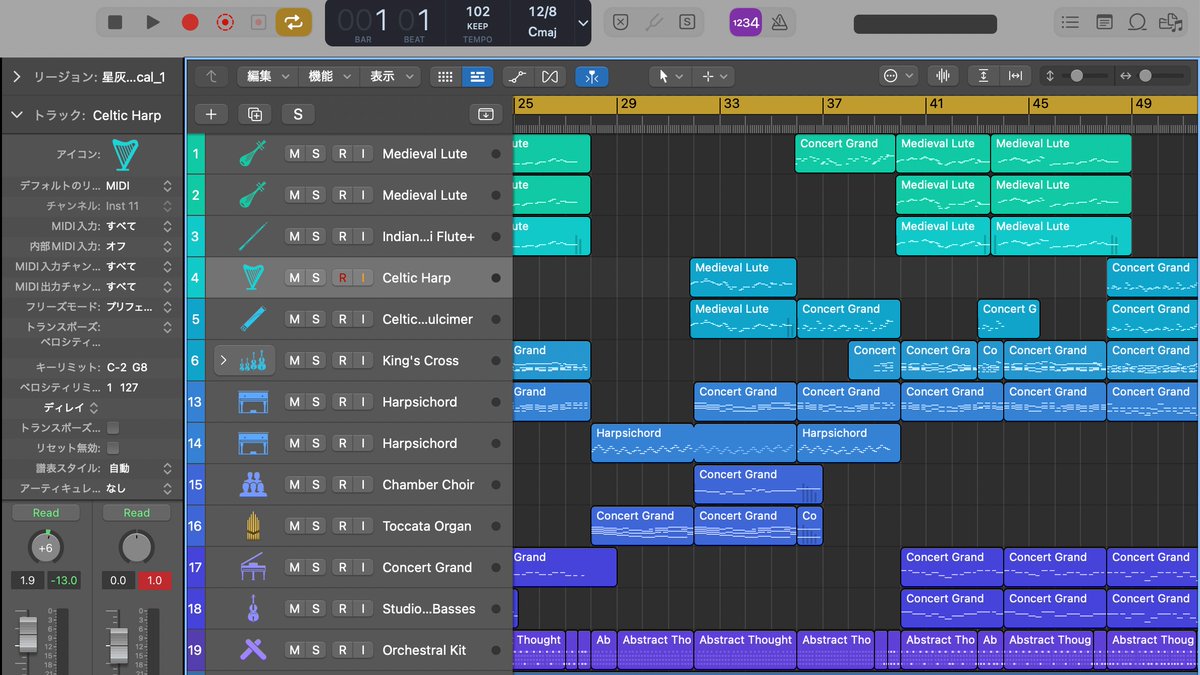This screenshot has width=1200, height=675.
Task: Stop playback with the Stop button
Action: point(115,22)
